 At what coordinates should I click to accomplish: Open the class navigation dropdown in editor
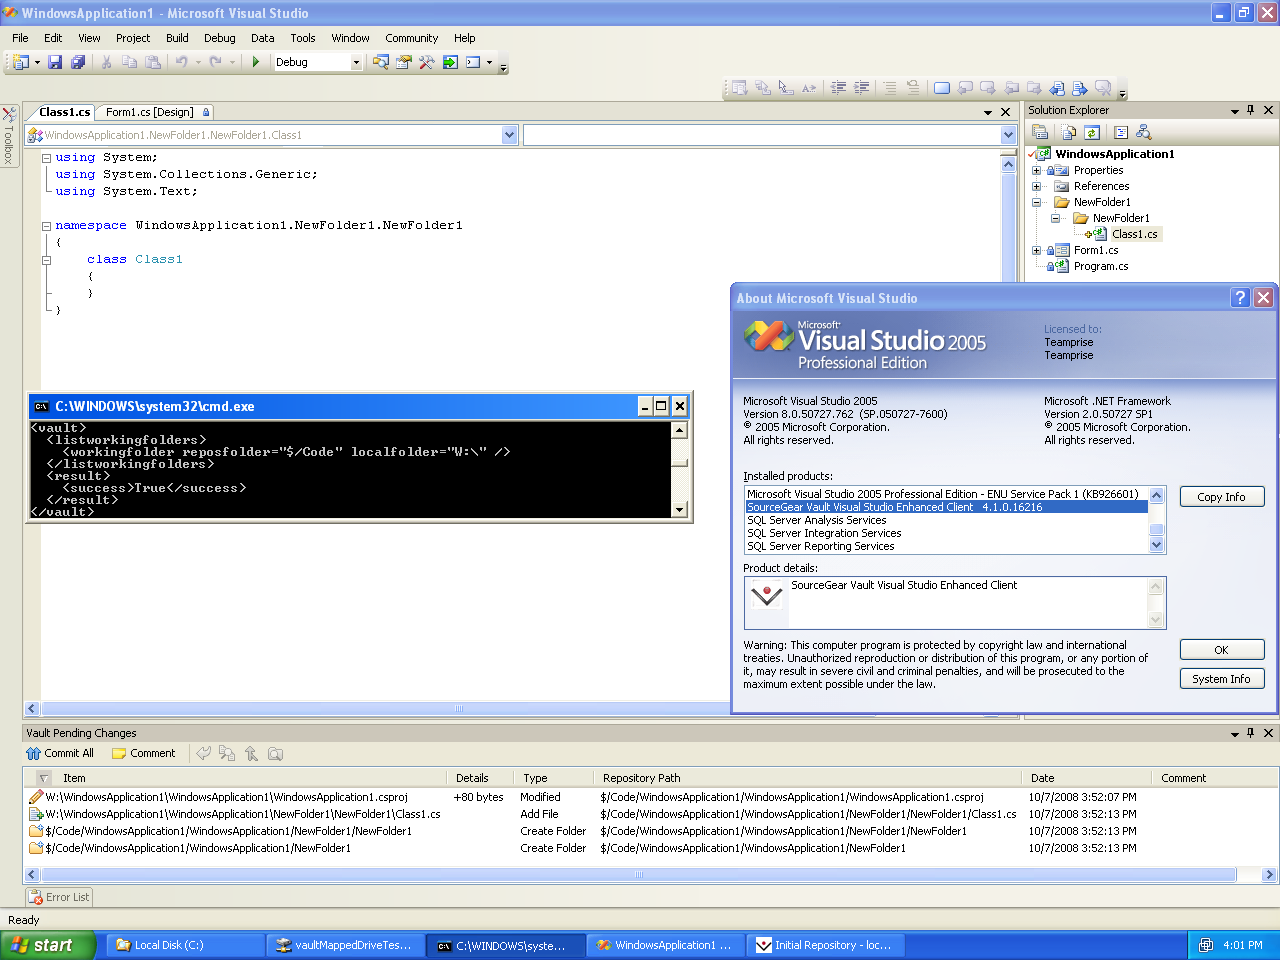click(x=509, y=135)
